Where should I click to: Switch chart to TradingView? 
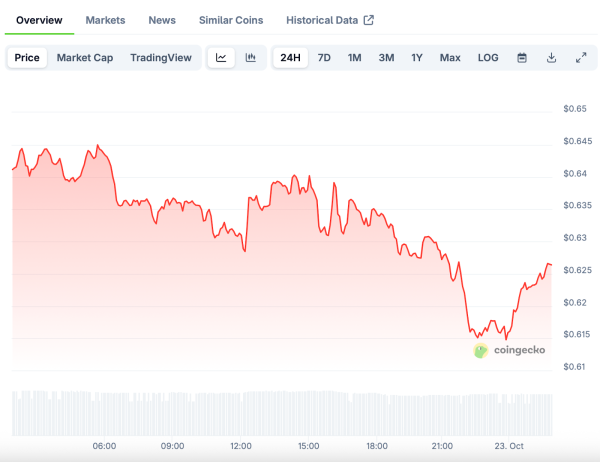point(161,58)
